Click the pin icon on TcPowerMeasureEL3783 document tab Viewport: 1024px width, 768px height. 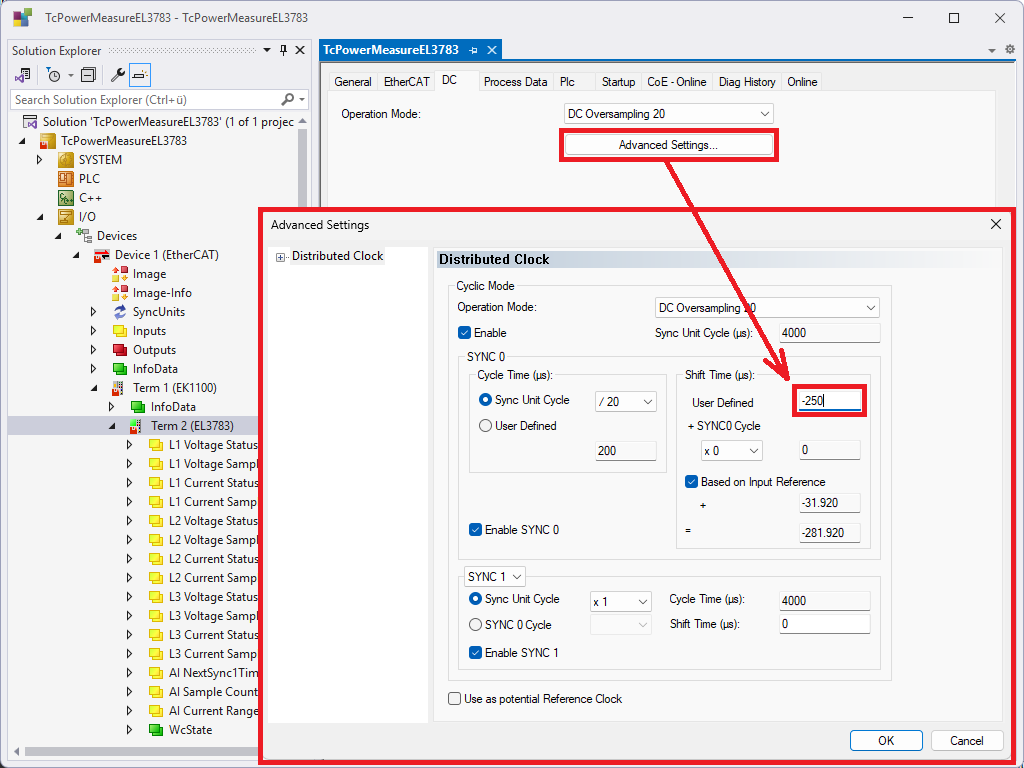(473, 50)
